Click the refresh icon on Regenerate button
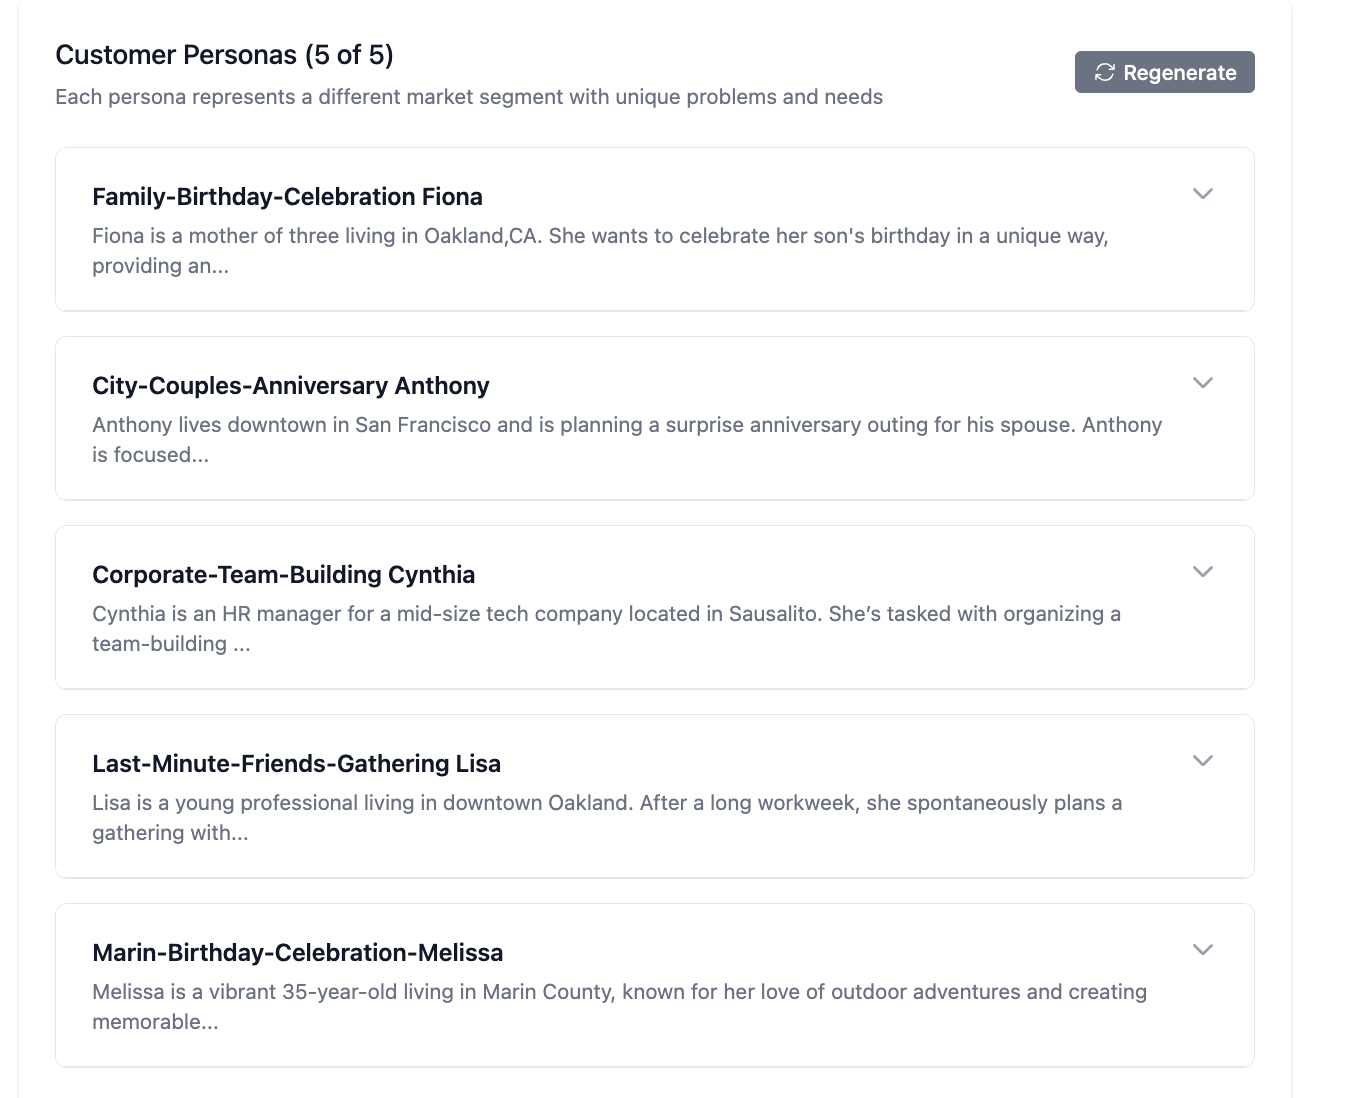 1104,72
